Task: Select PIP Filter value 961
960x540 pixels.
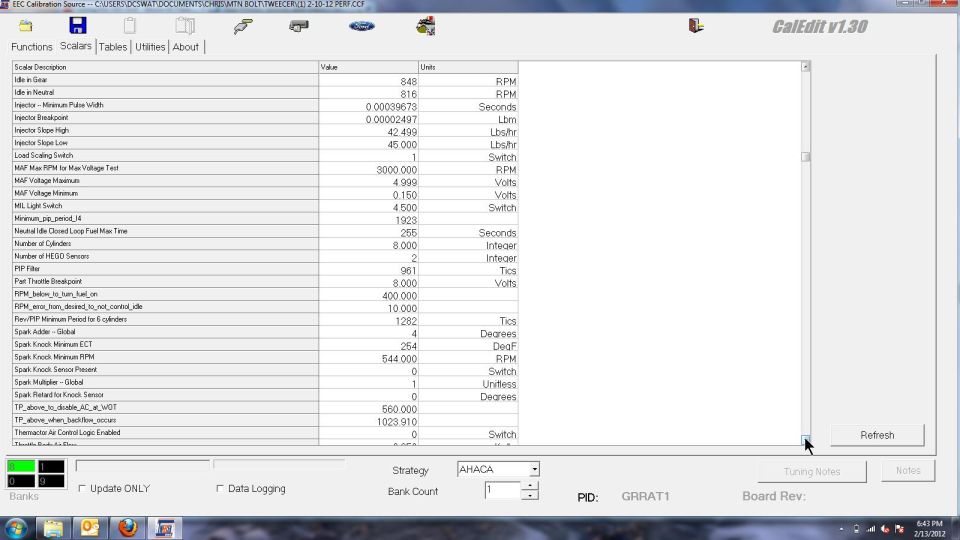Action: pyautogui.click(x=369, y=271)
